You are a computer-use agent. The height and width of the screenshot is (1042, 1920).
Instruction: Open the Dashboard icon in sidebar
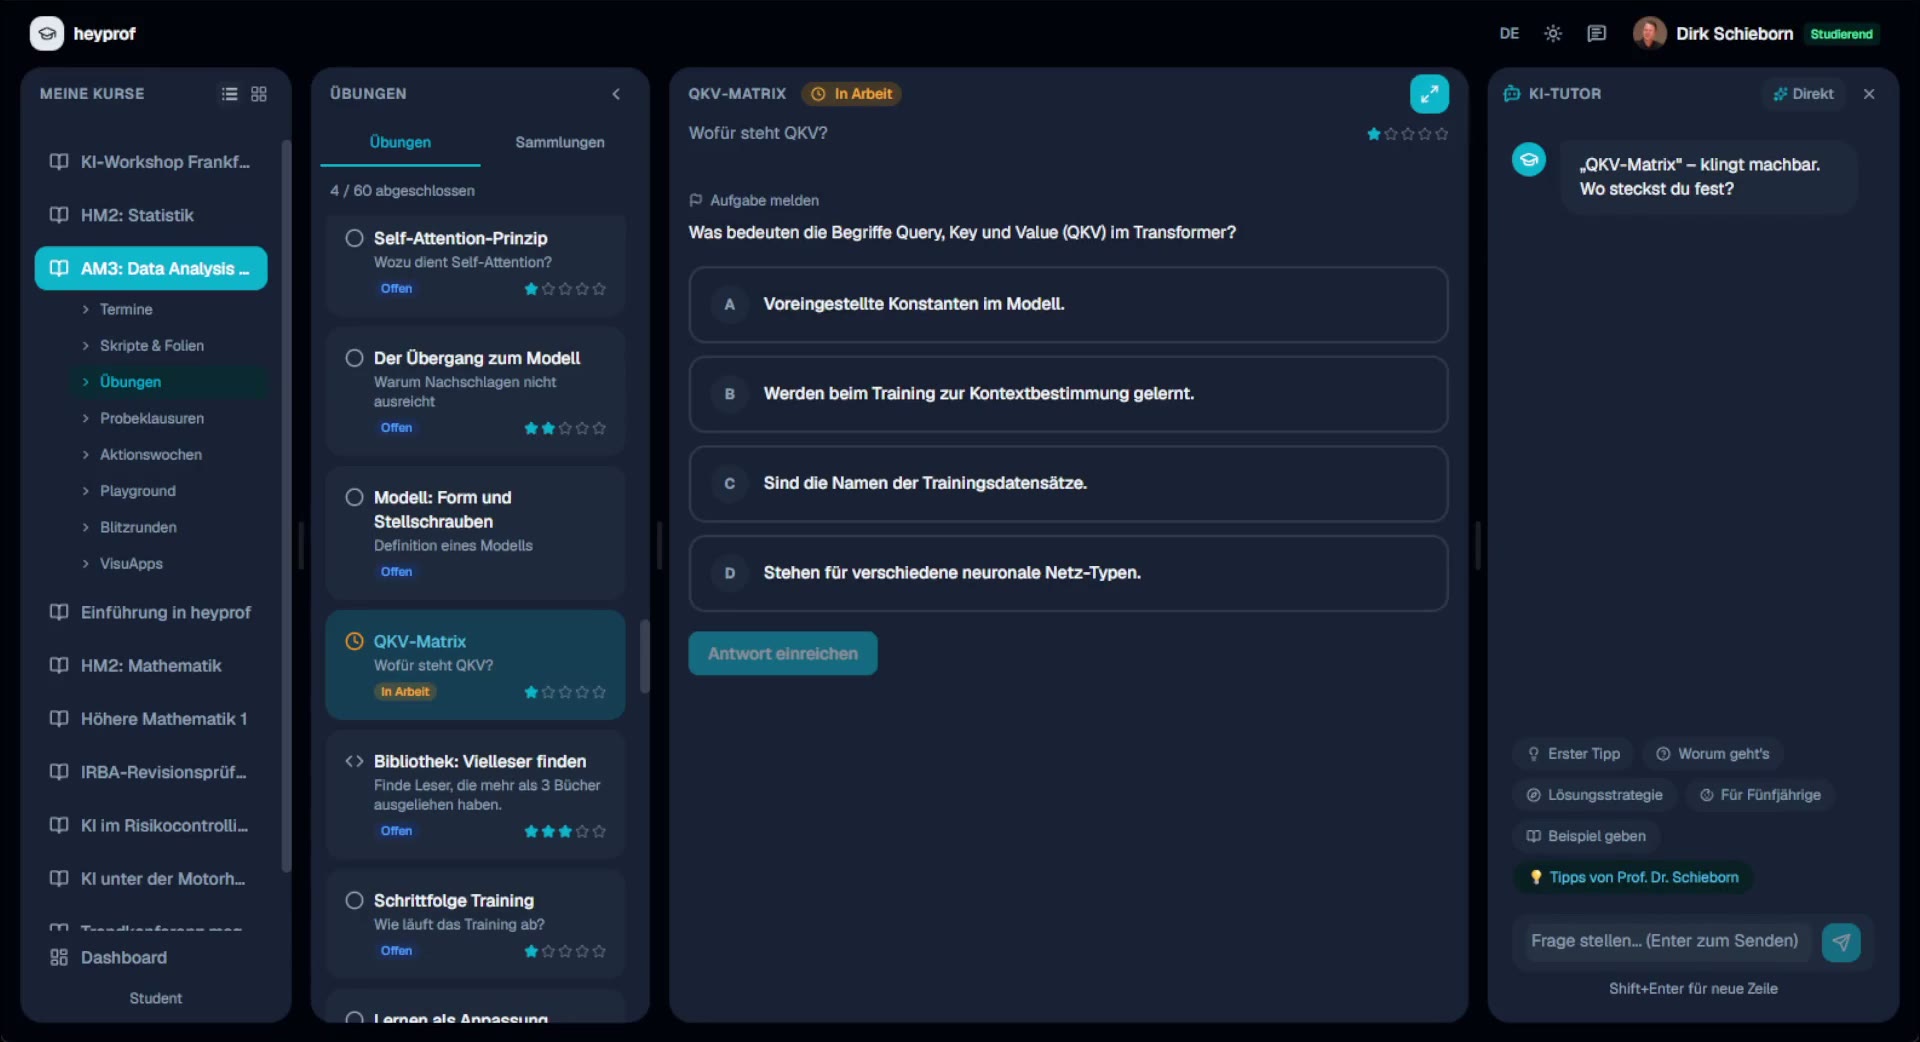[59, 958]
